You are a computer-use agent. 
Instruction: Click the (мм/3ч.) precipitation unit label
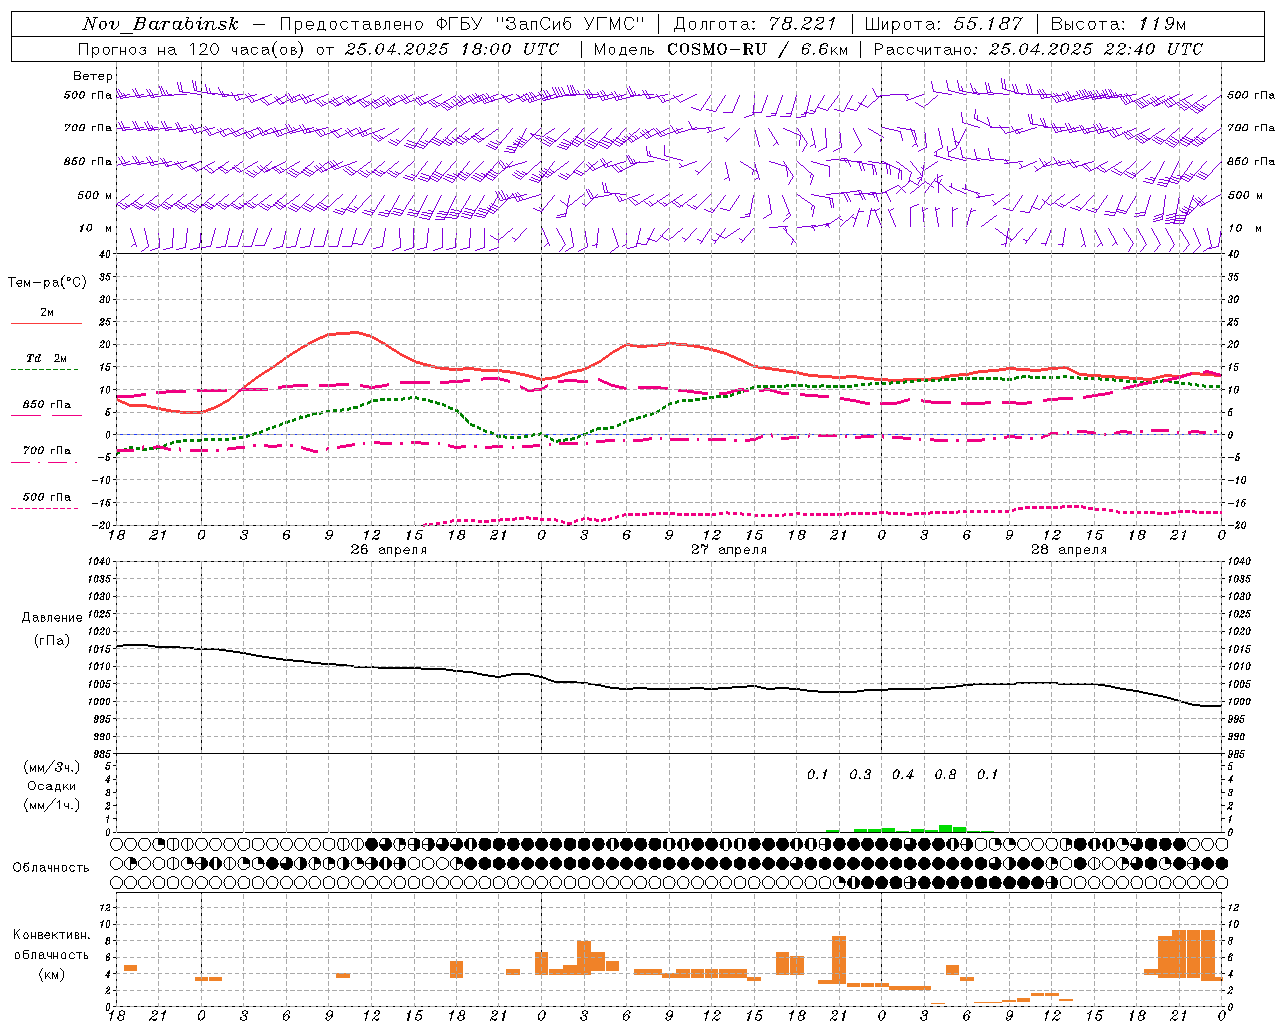(52, 767)
